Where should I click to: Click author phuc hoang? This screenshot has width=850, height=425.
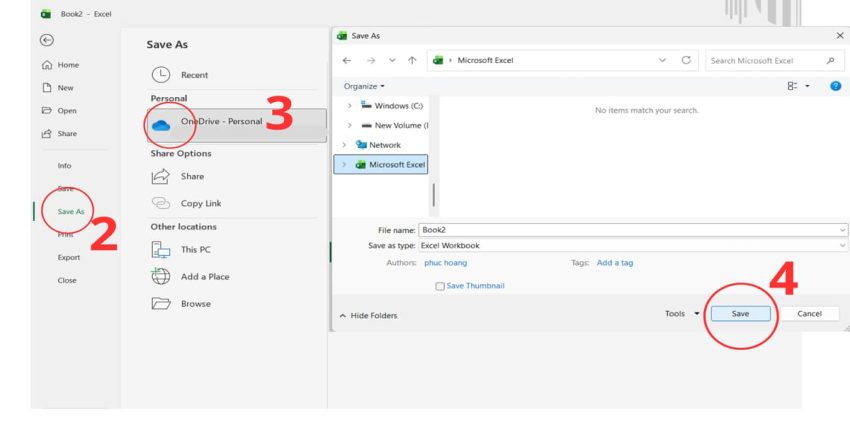(x=445, y=263)
